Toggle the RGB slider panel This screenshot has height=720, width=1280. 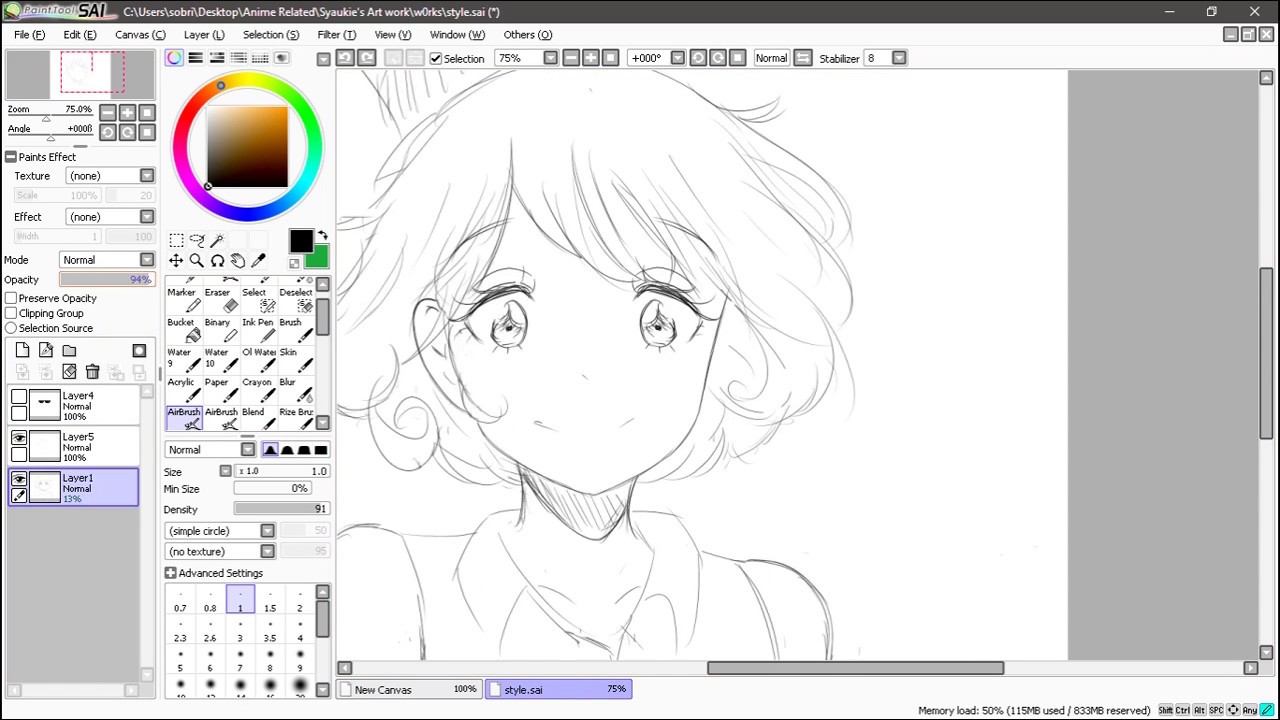tap(196, 58)
